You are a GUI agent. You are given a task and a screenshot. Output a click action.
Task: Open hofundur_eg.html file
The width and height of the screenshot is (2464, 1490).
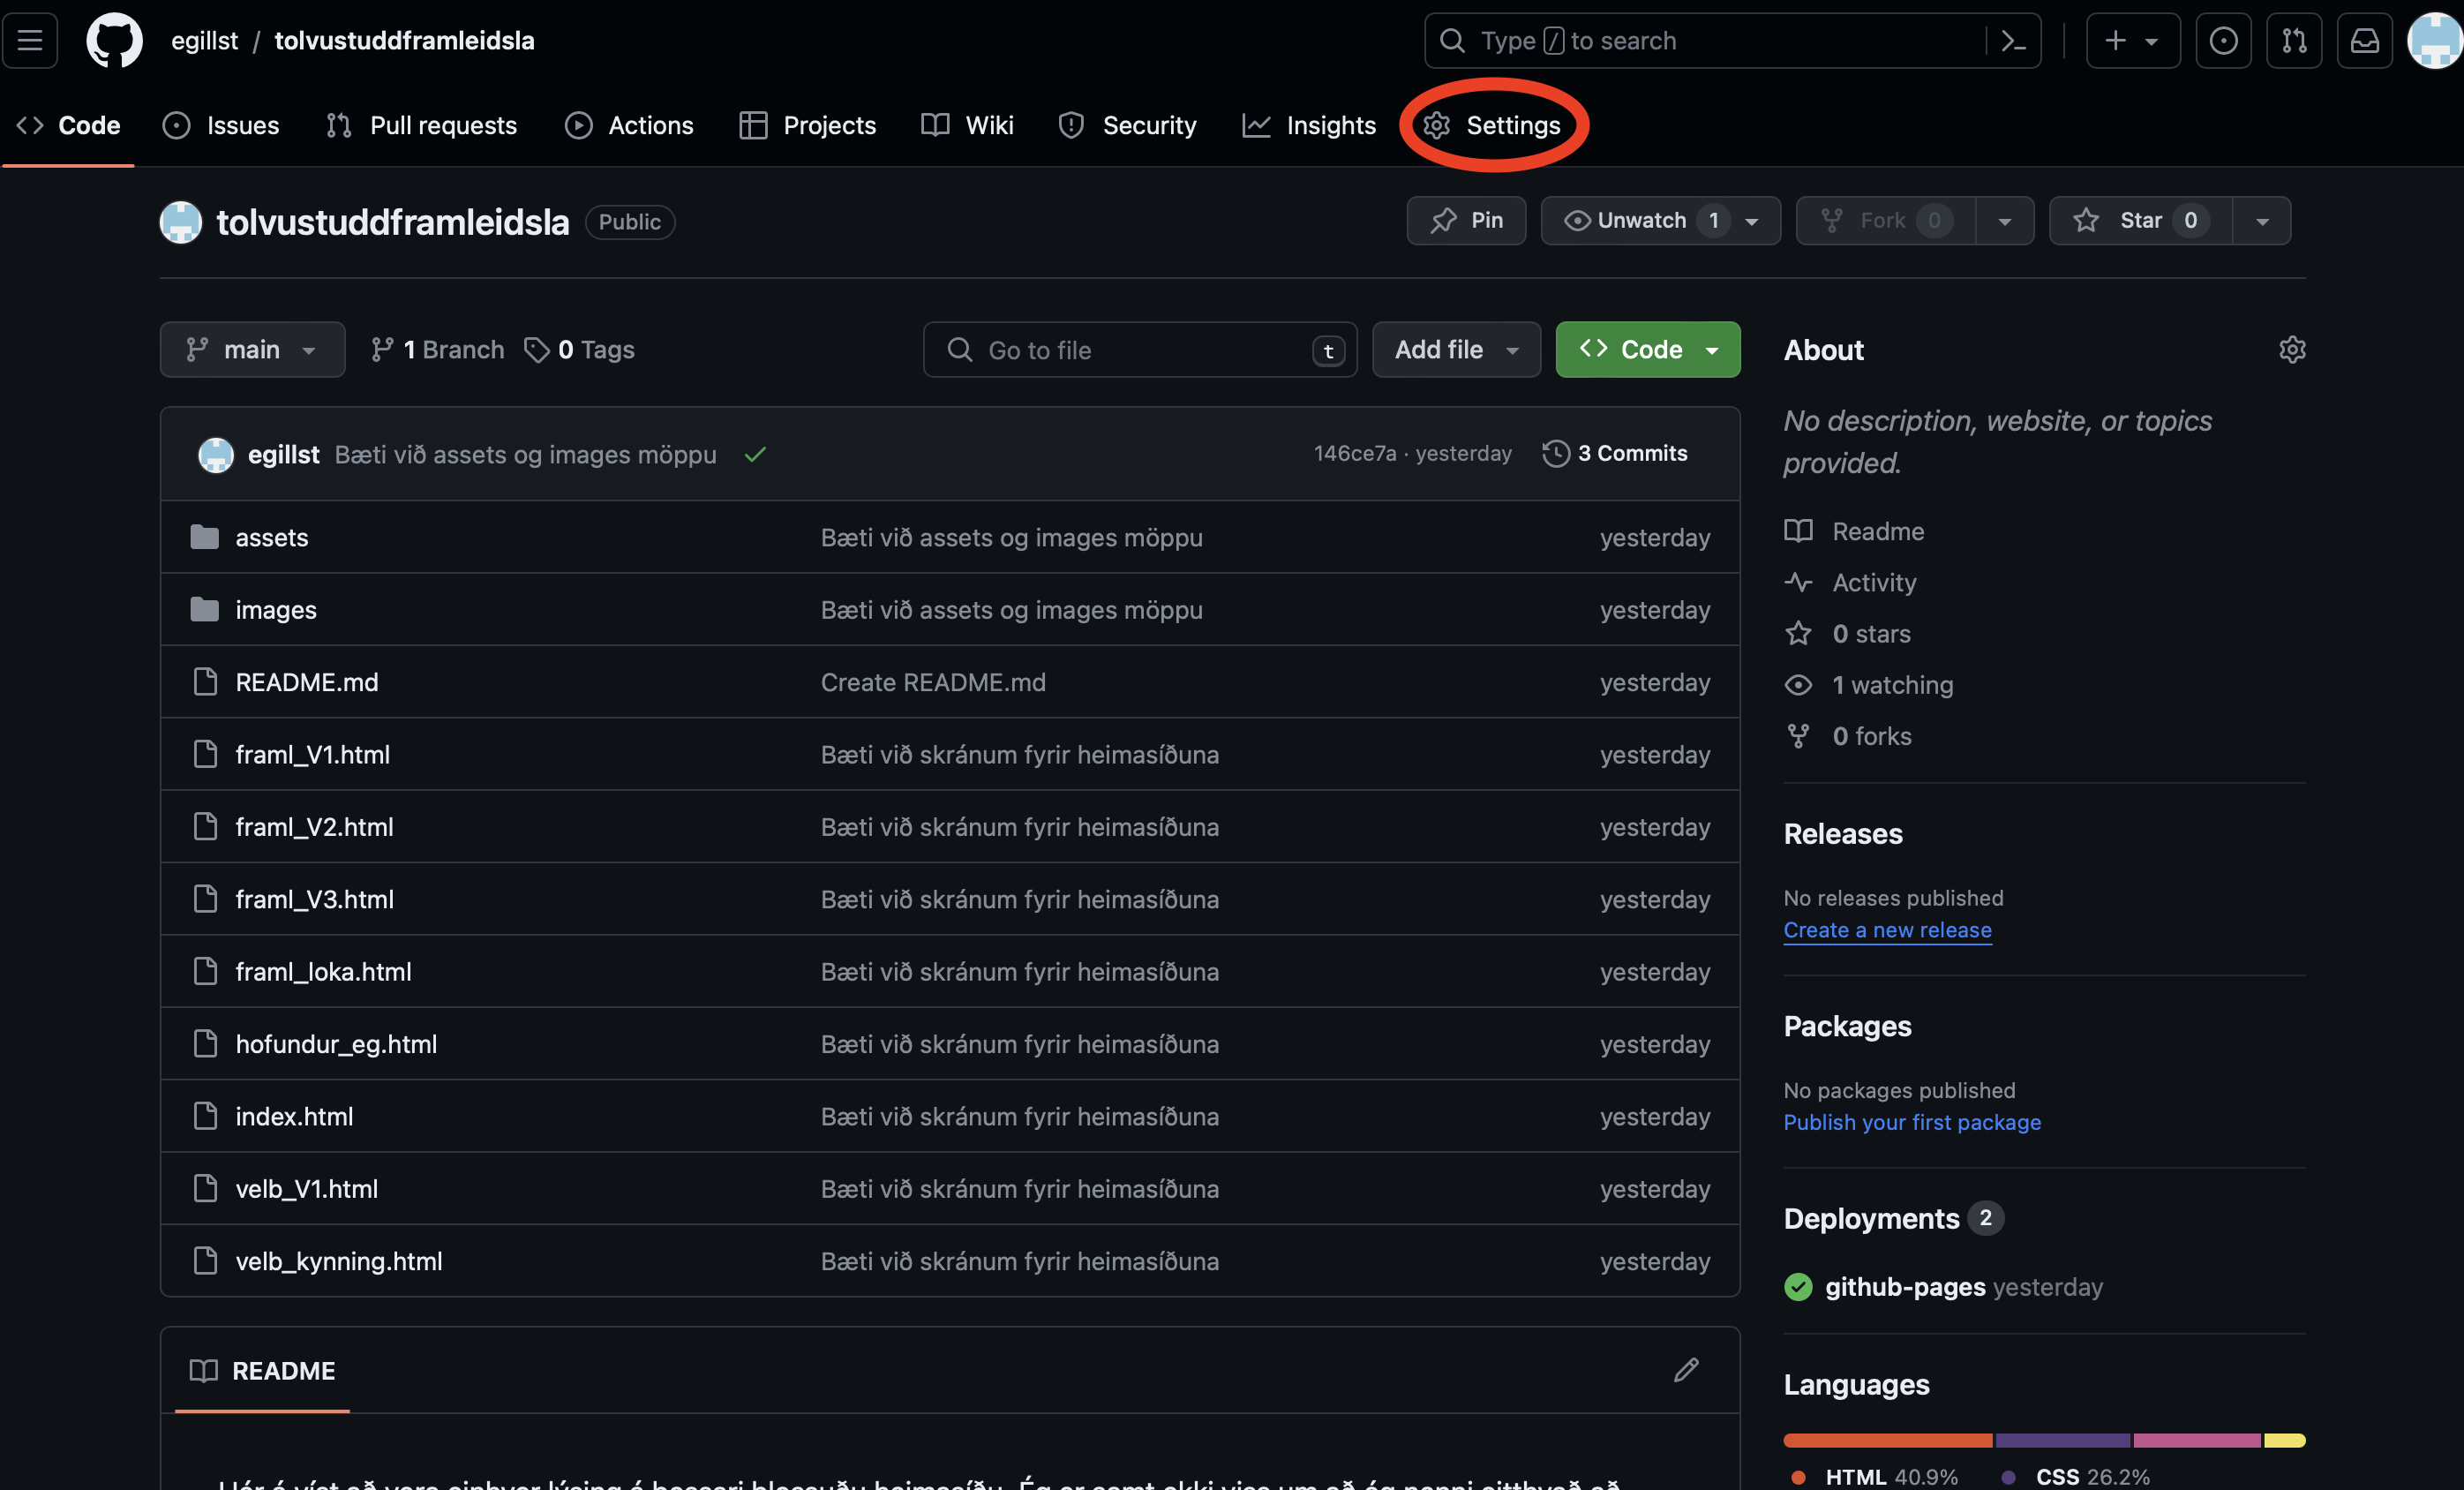(x=336, y=1044)
